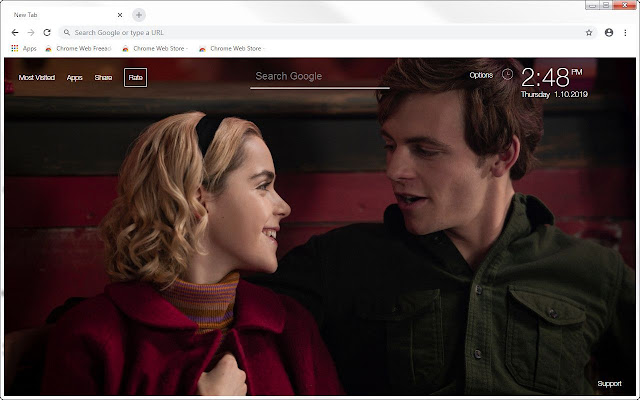Click the outlined Rate button
The height and width of the screenshot is (400, 640).
(136, 78)
